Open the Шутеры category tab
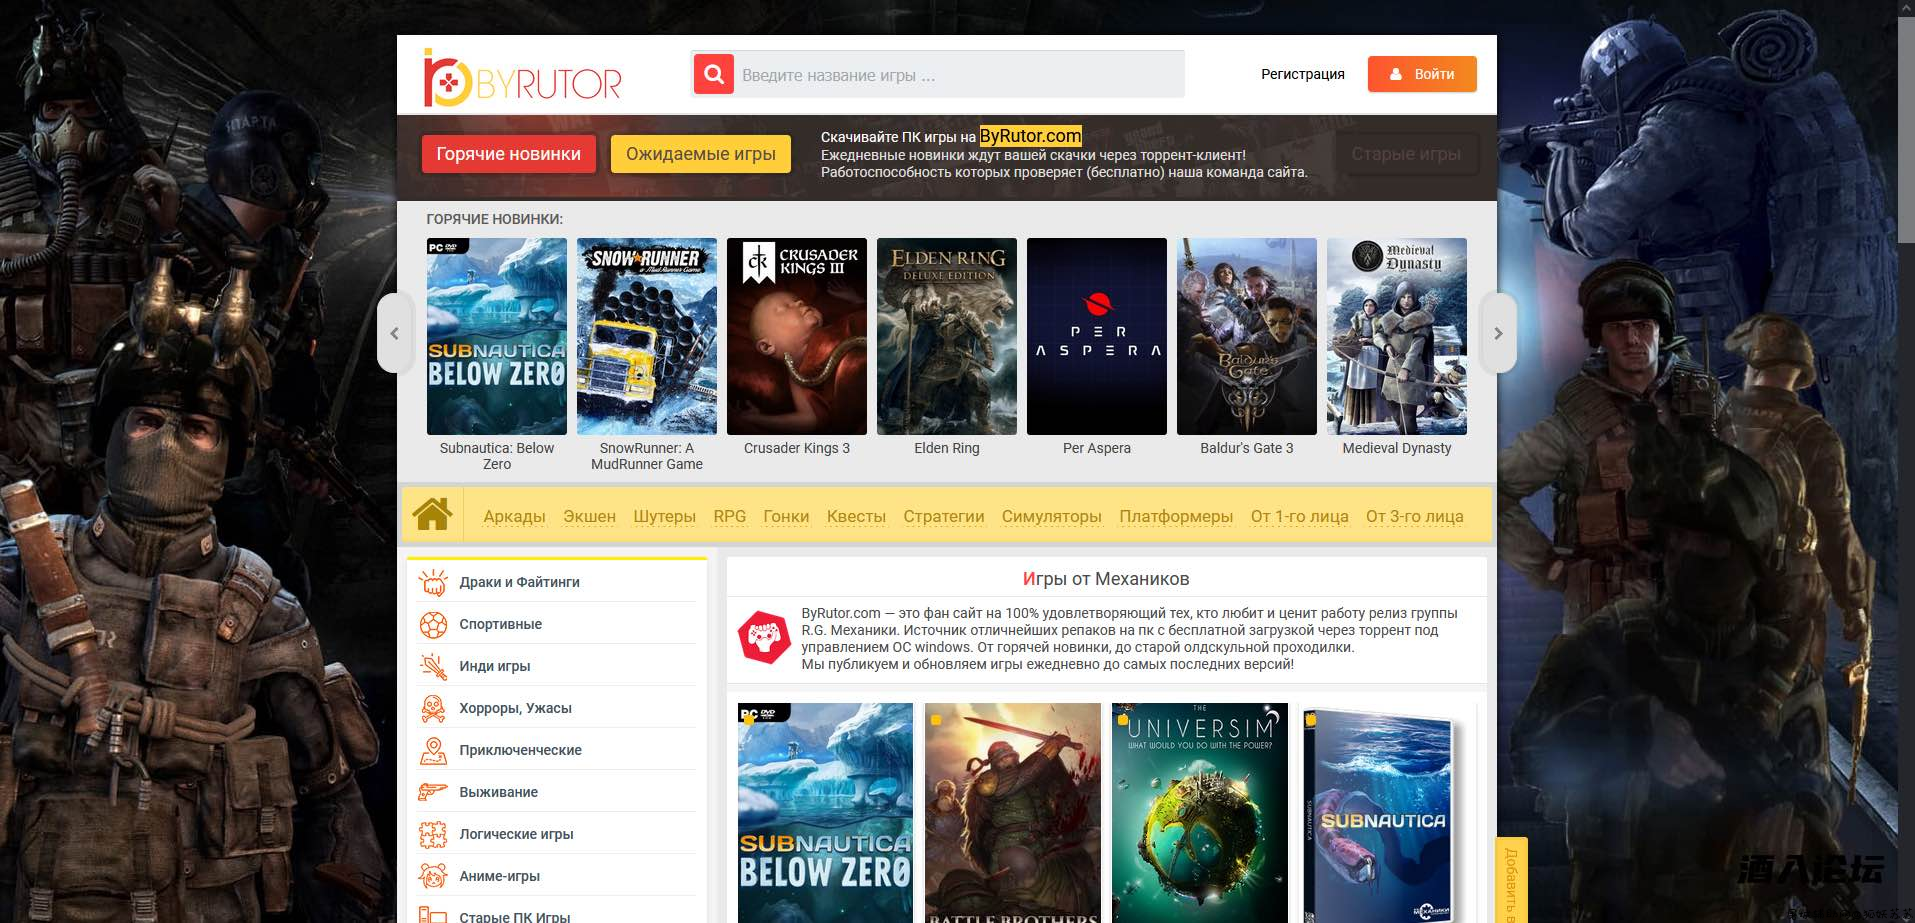 pyautogui.click(x=664, y=516)
